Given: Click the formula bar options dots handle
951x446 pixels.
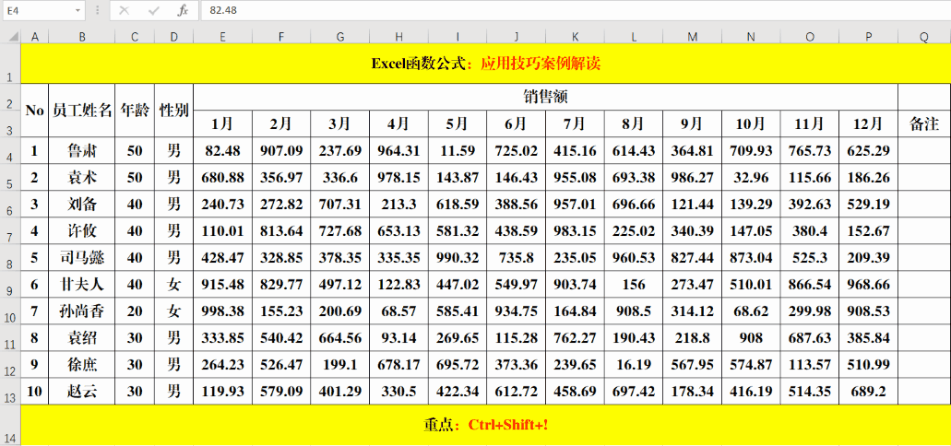Looking at the screenshot, I should coord(97,10).
